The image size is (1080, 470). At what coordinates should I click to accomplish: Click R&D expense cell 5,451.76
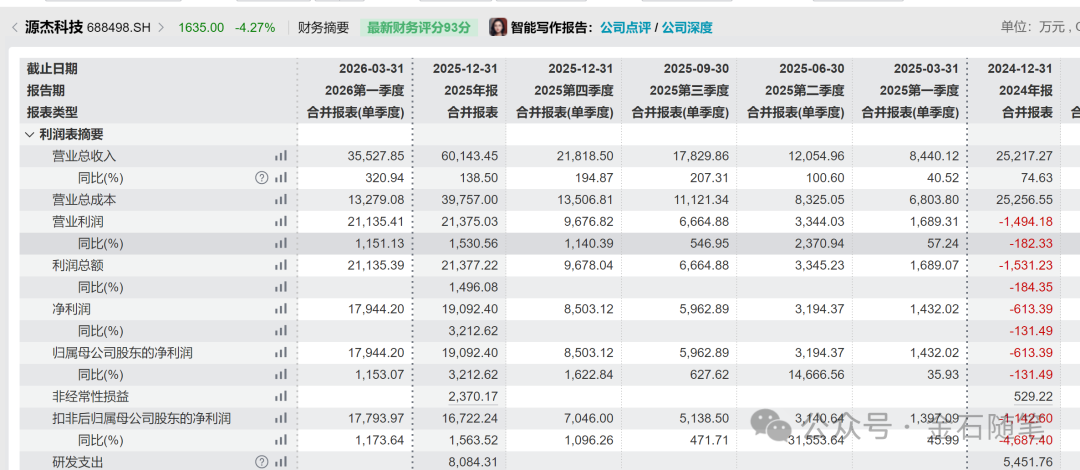(x=1030, y=462)
